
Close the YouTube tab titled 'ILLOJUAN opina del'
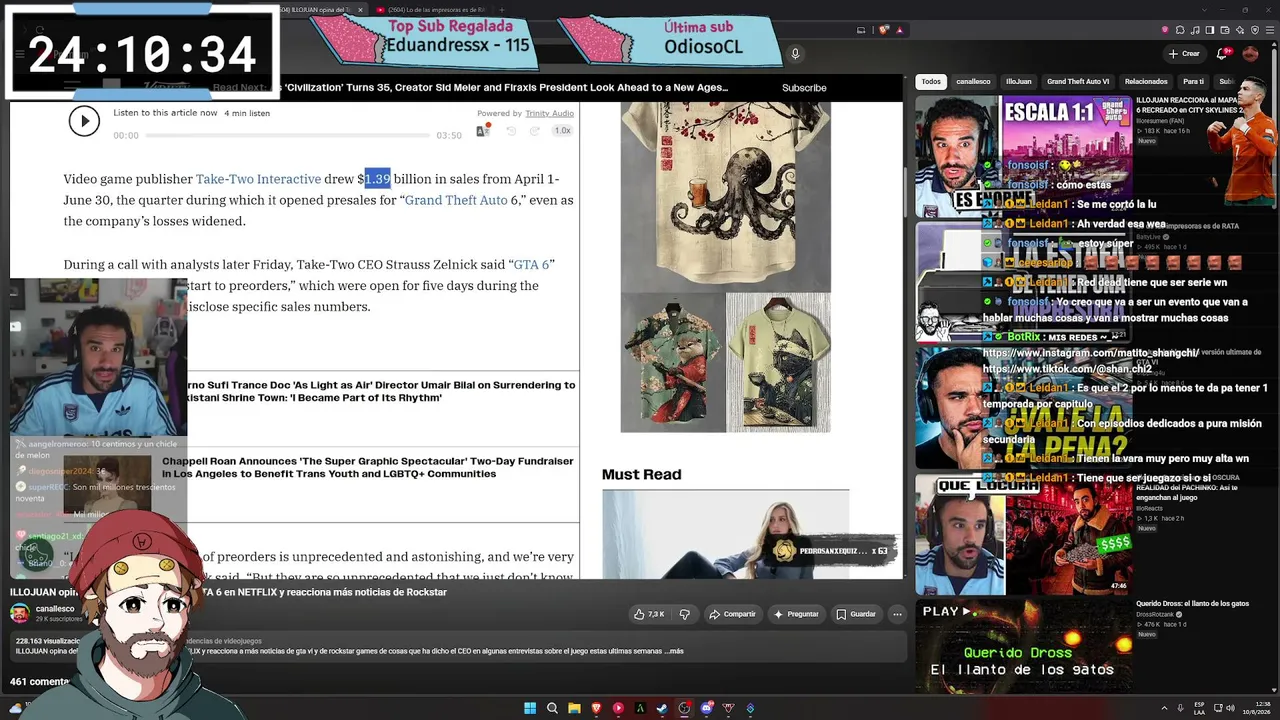pos(360,10)
